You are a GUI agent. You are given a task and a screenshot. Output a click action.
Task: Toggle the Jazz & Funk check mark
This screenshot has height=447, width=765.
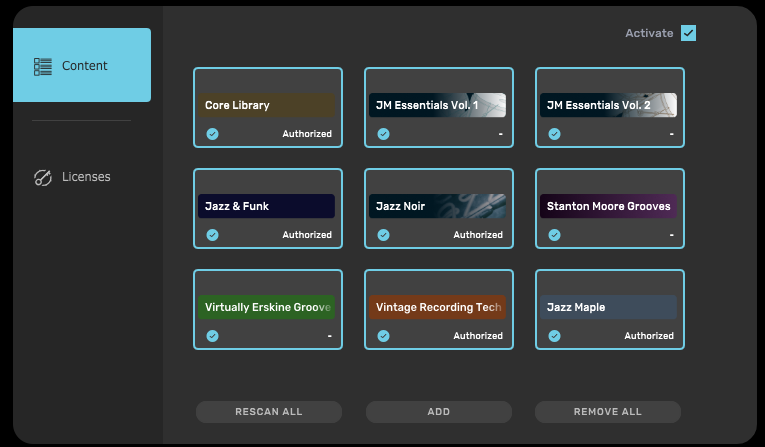point(212,235)
